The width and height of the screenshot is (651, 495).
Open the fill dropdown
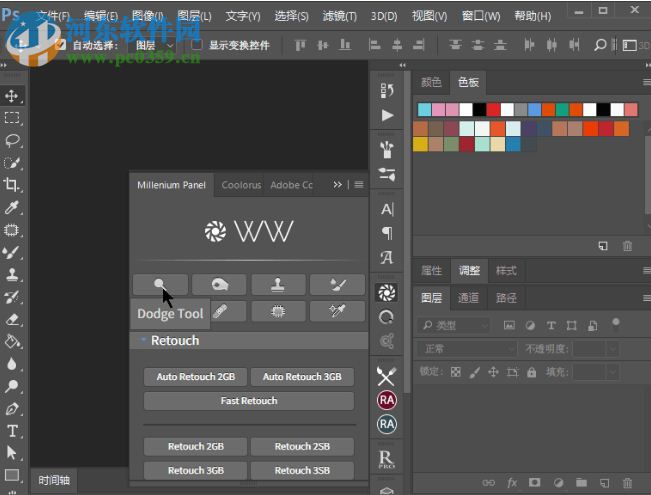(x=613, y=372)
